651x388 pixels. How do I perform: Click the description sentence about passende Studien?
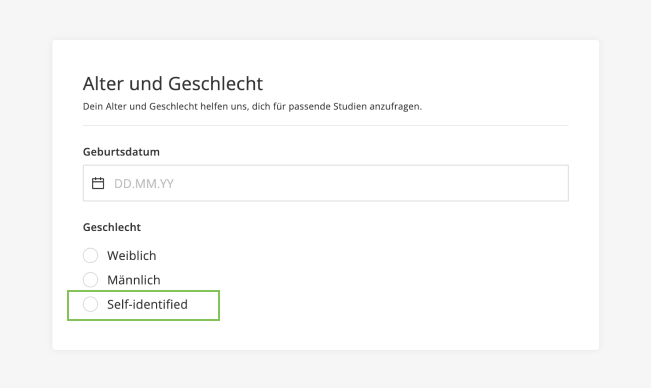point(252,107)
